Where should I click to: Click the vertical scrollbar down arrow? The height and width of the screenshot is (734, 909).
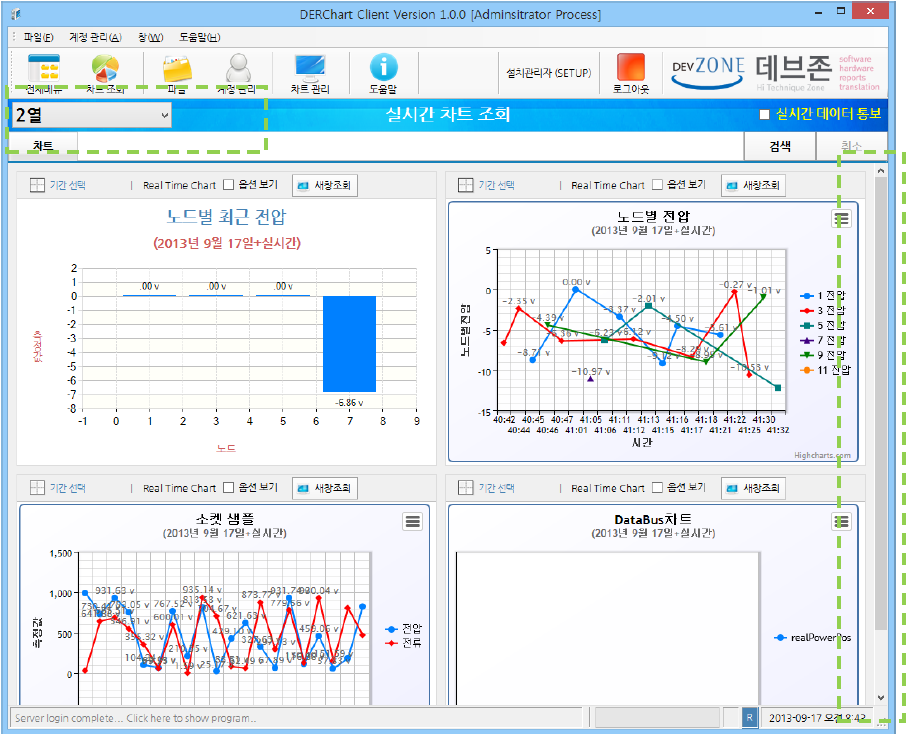tap(881, 698)
